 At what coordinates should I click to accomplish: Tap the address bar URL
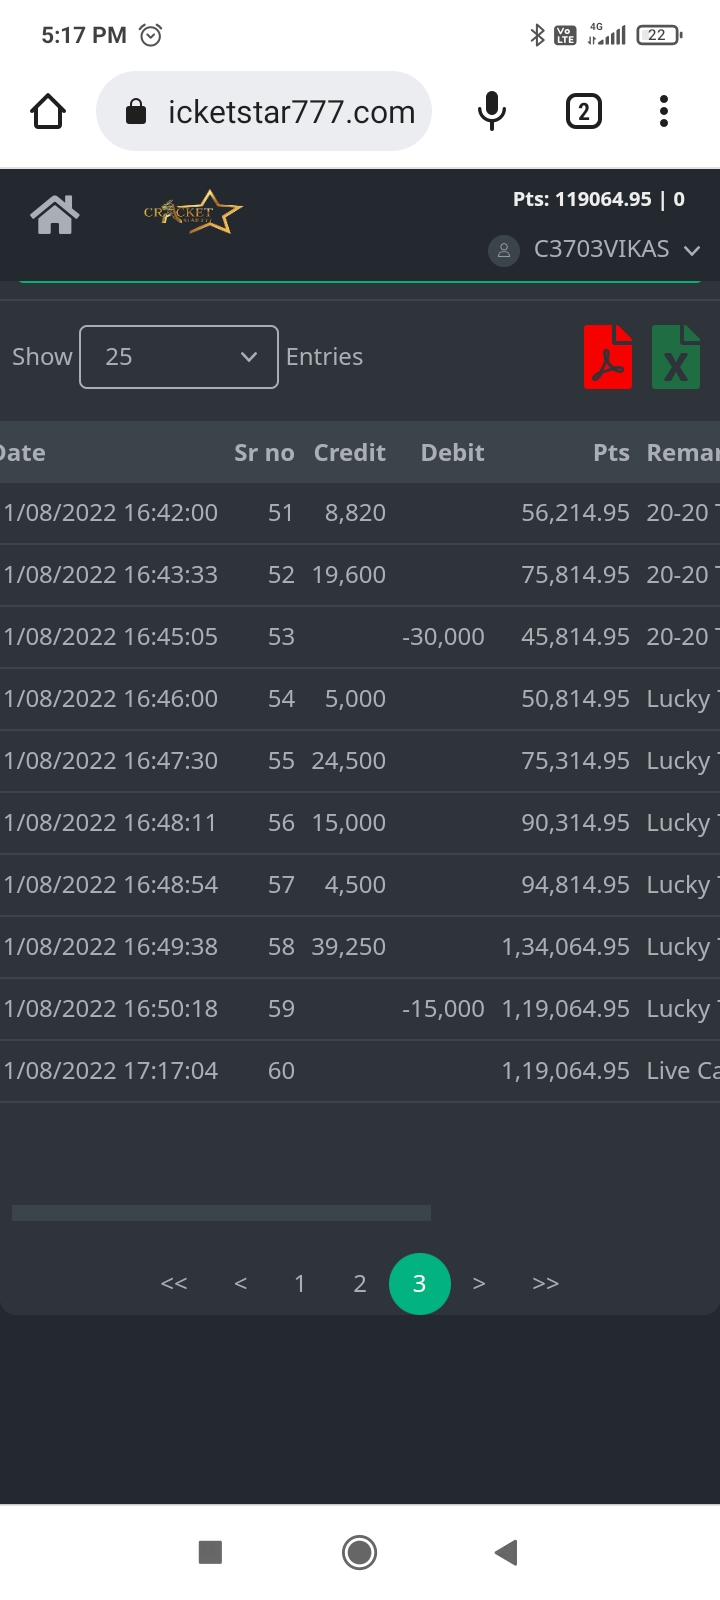click(290, 112)
